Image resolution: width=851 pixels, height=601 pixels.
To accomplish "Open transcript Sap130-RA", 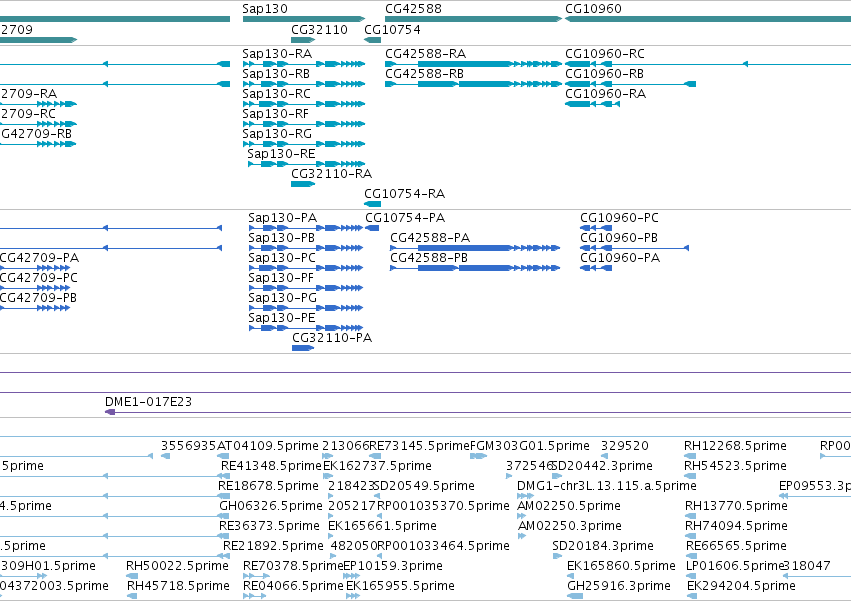I will point(277,54).
